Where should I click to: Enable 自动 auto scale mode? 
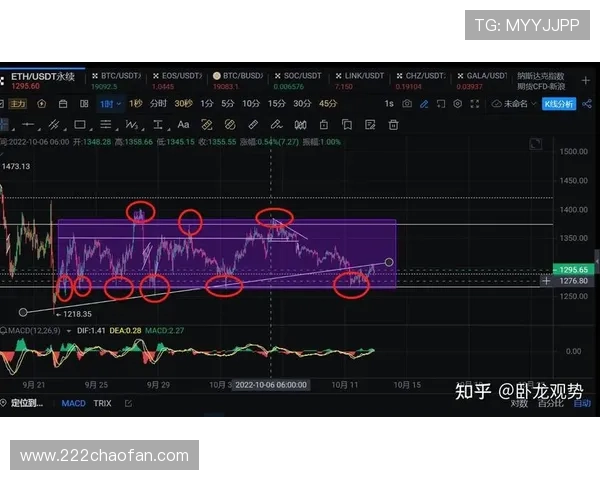[581, 404]
